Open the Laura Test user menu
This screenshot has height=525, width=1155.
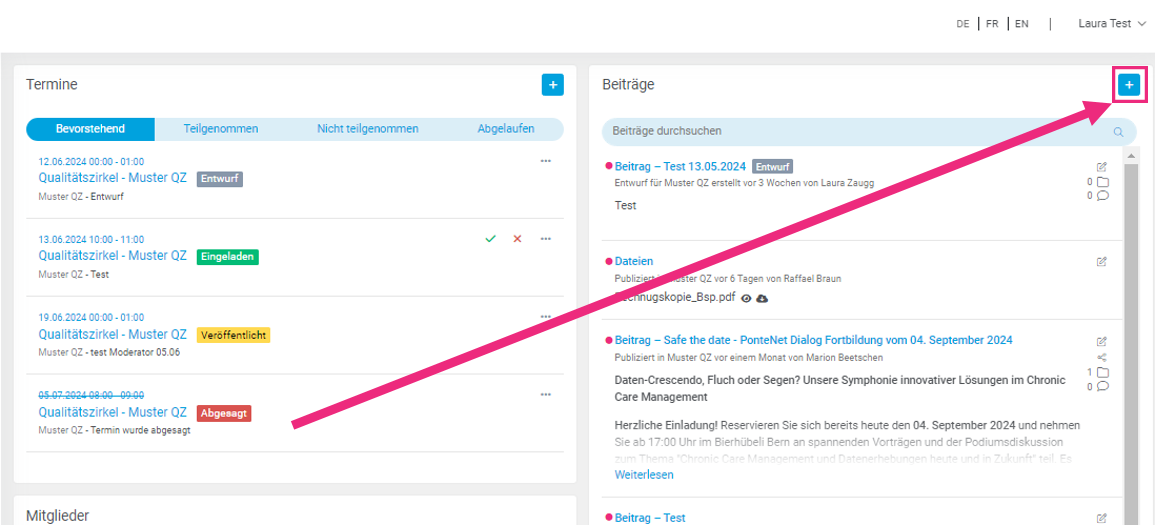[1112, 24]
